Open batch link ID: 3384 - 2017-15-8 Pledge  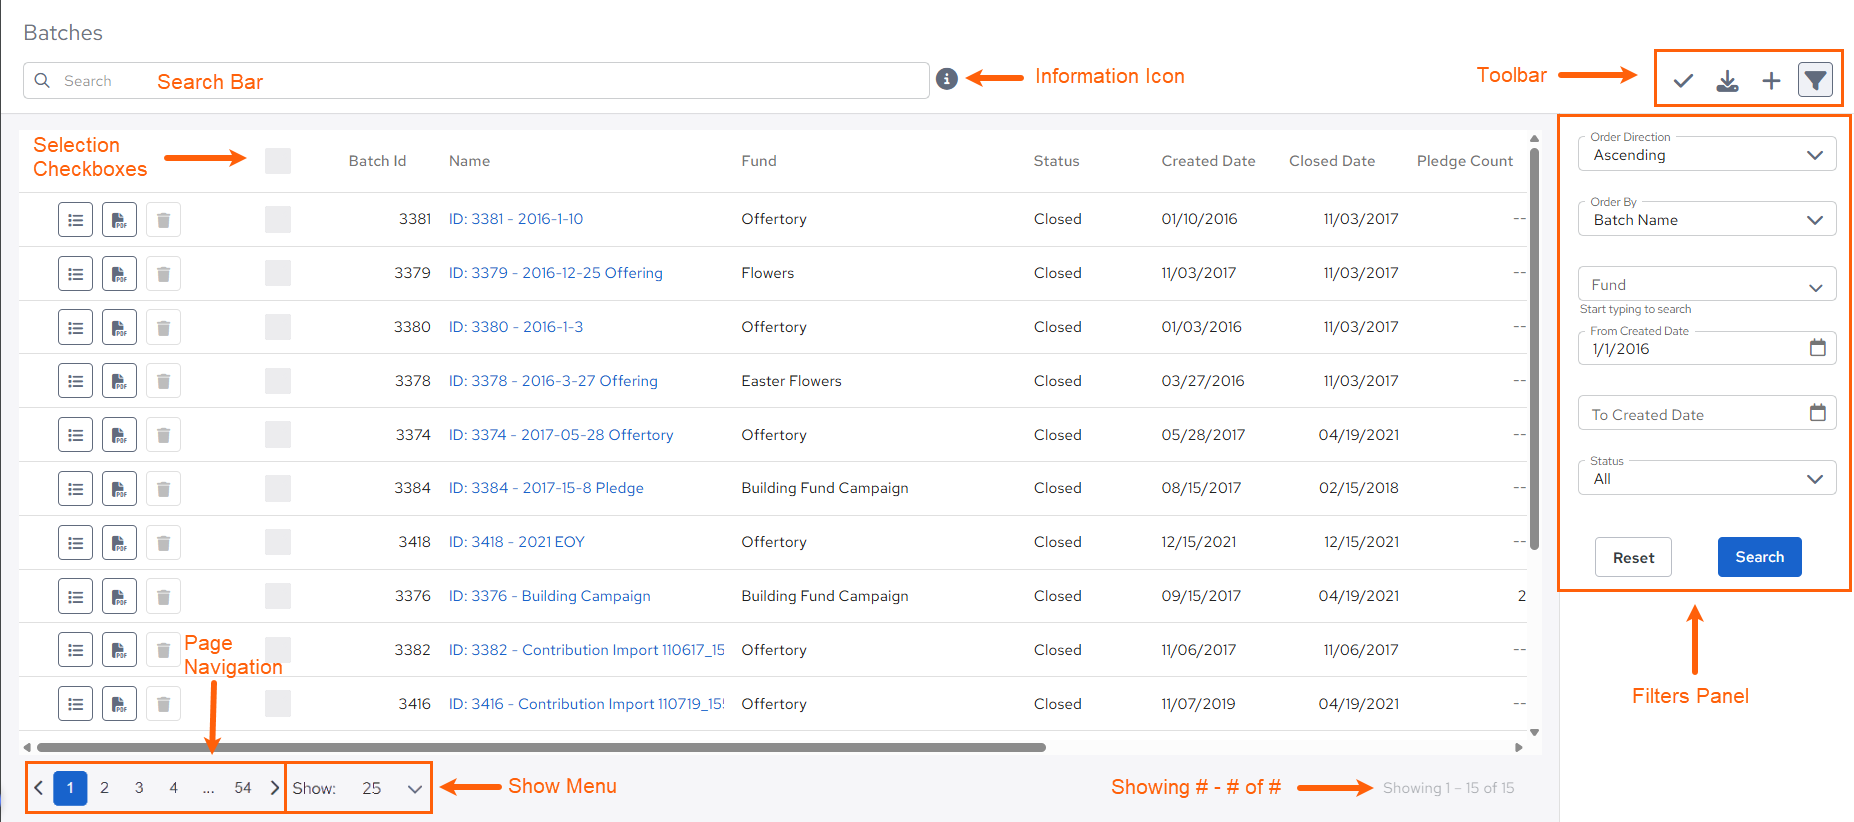point(546,488)
